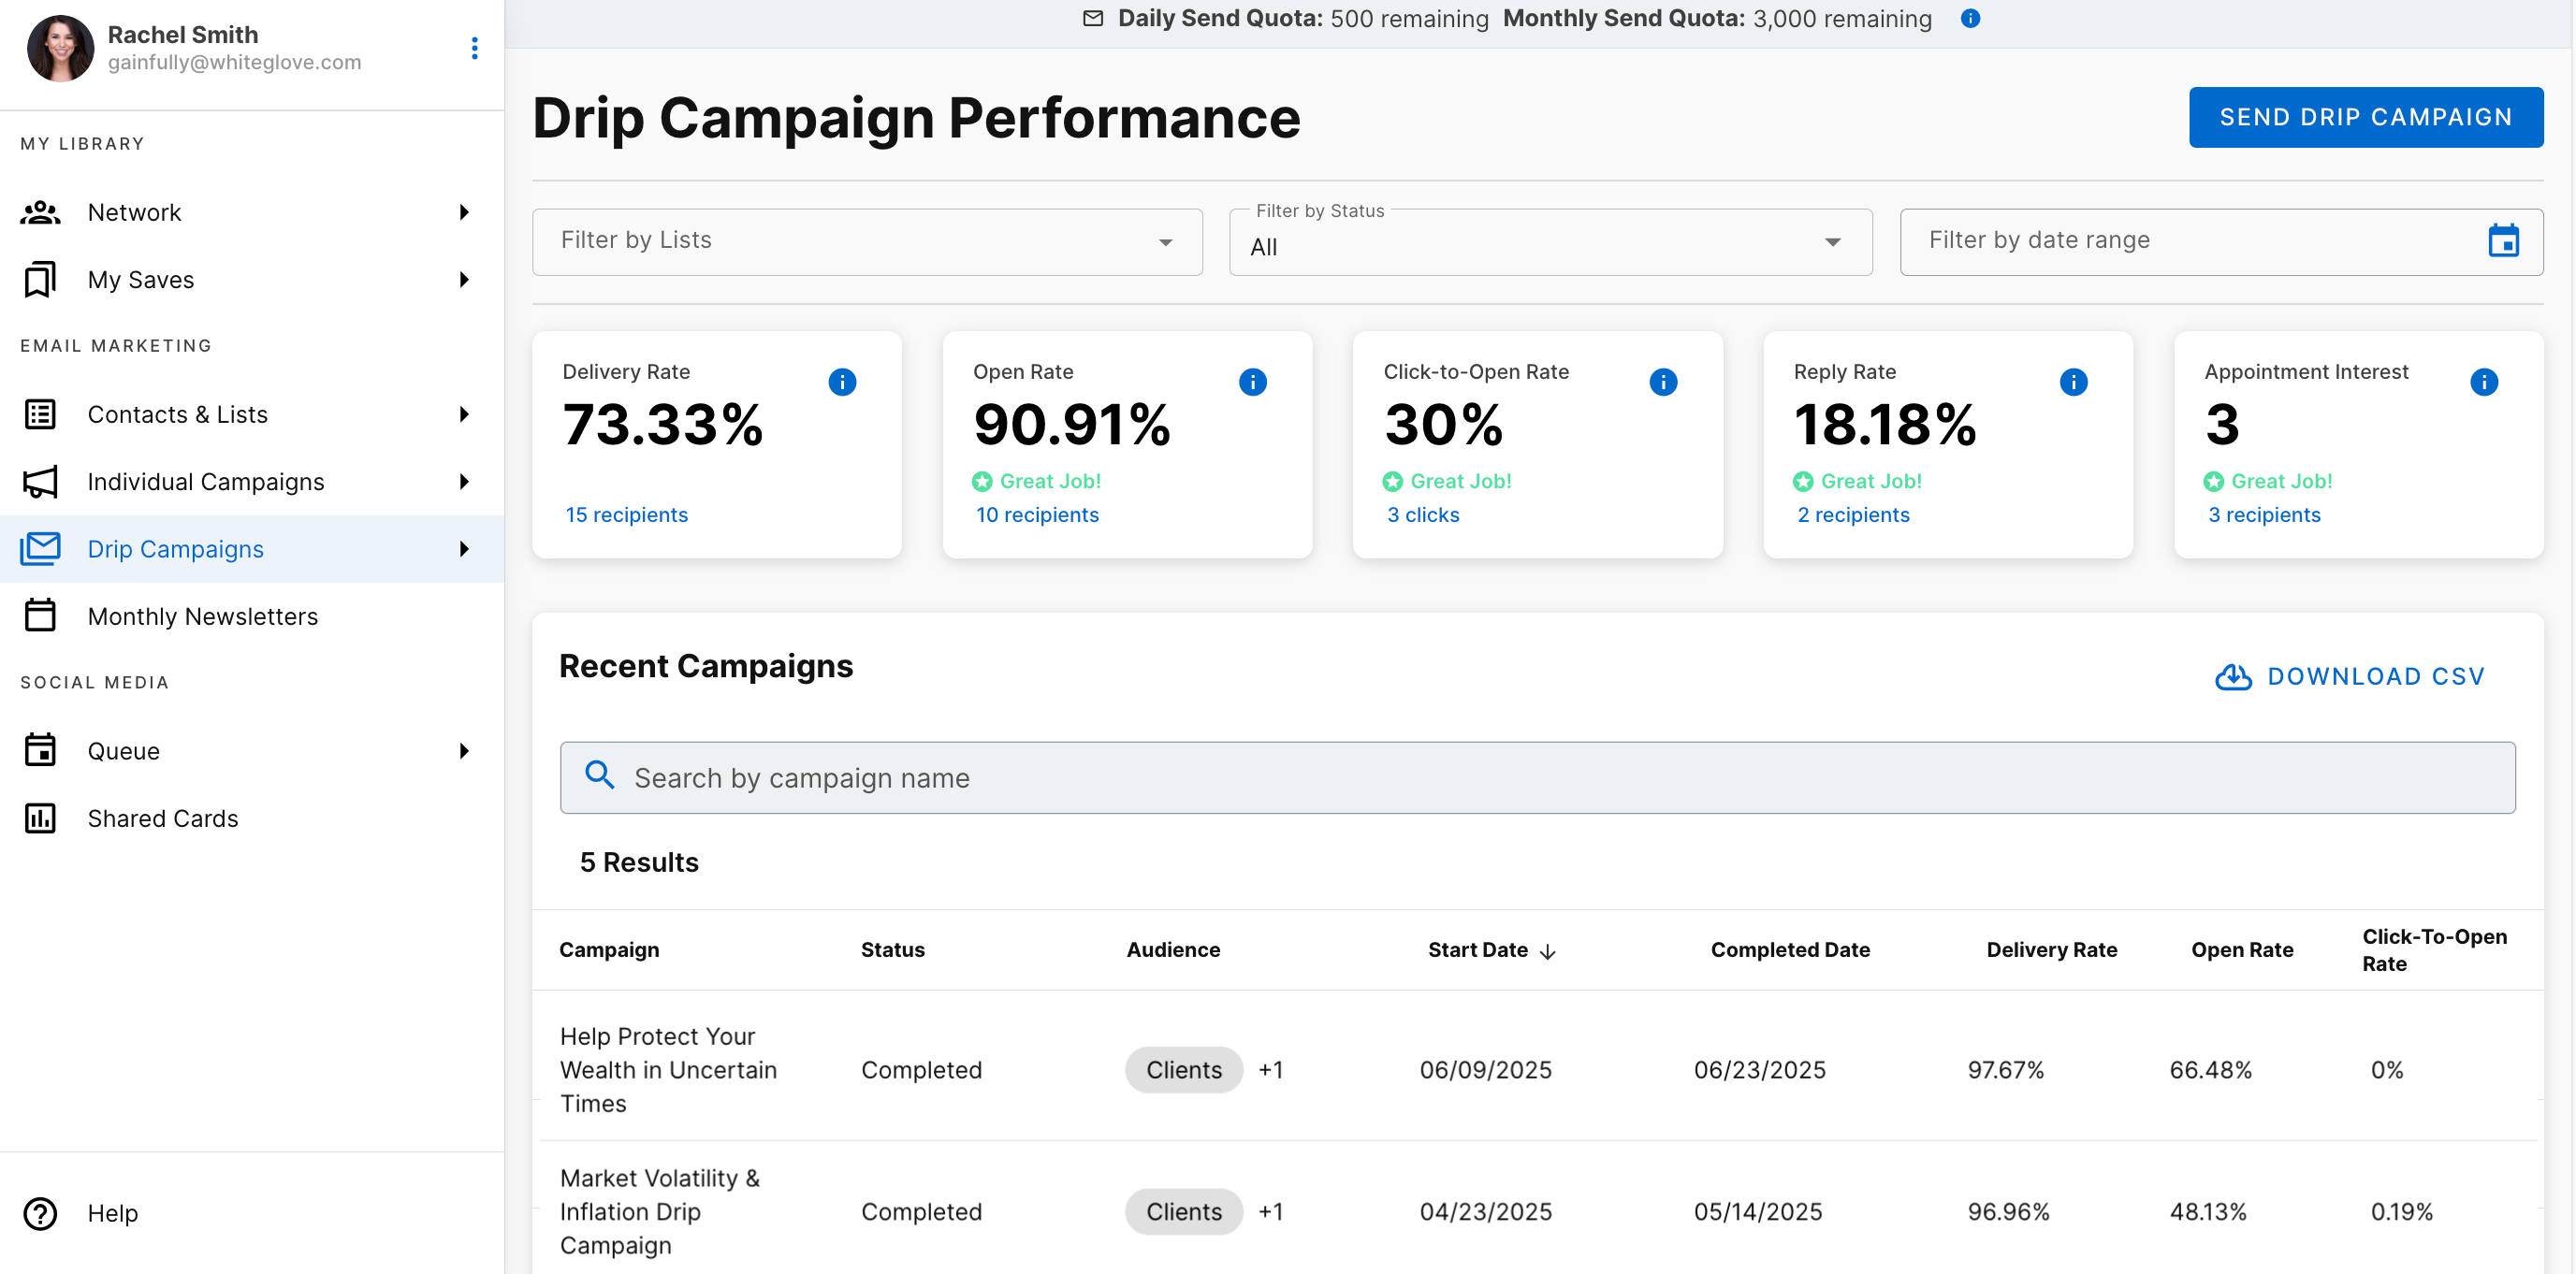The image size is (2576, 1274).
Task: Expand the Contacts & Lists arrow
Action: click(464, 414)
